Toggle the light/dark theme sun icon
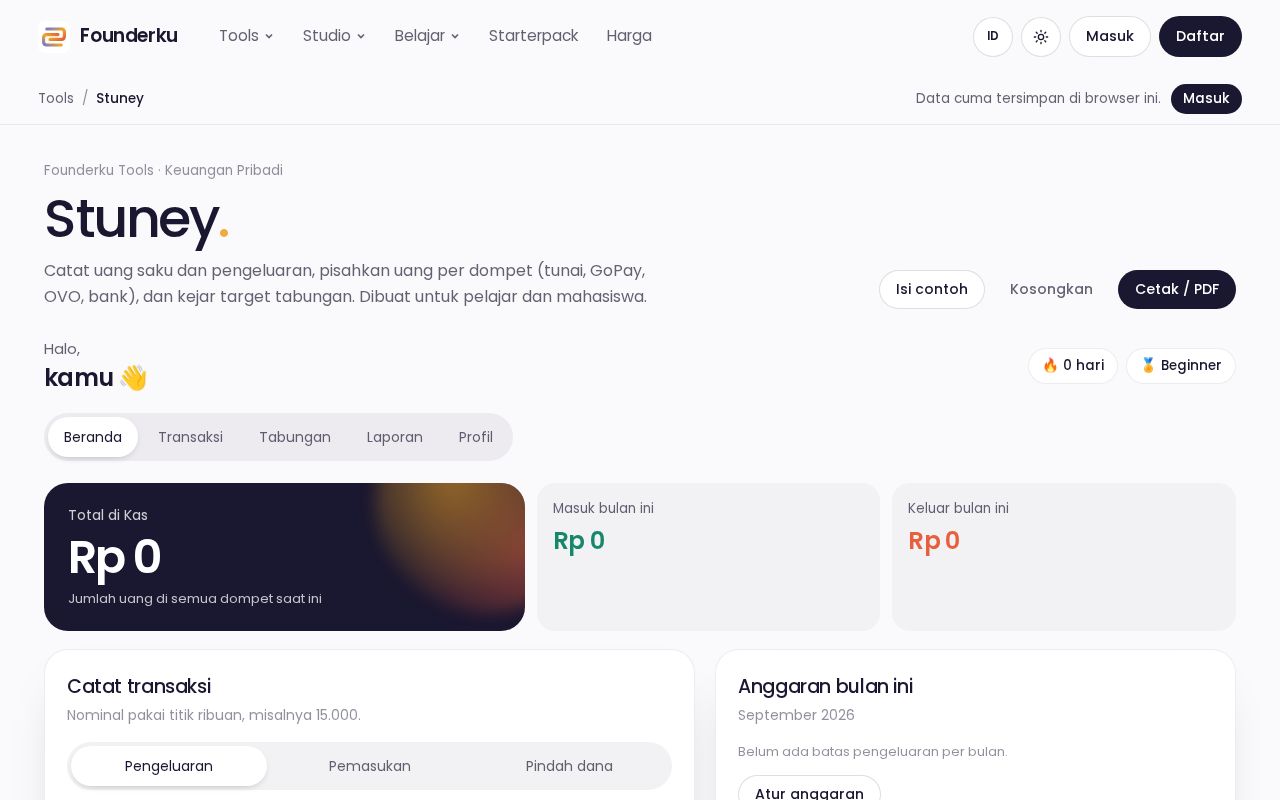The image size is (1280, 800). (x=1041, y=37)
